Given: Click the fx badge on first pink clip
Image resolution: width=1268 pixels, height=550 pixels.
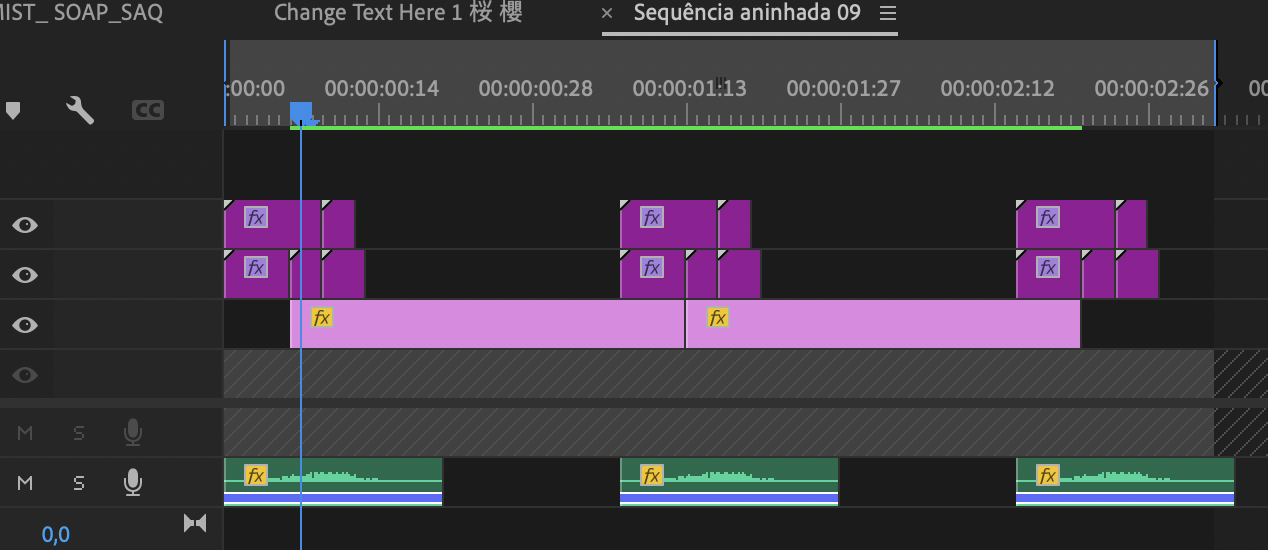Looking at the screenshot, I should coord(321,317).
